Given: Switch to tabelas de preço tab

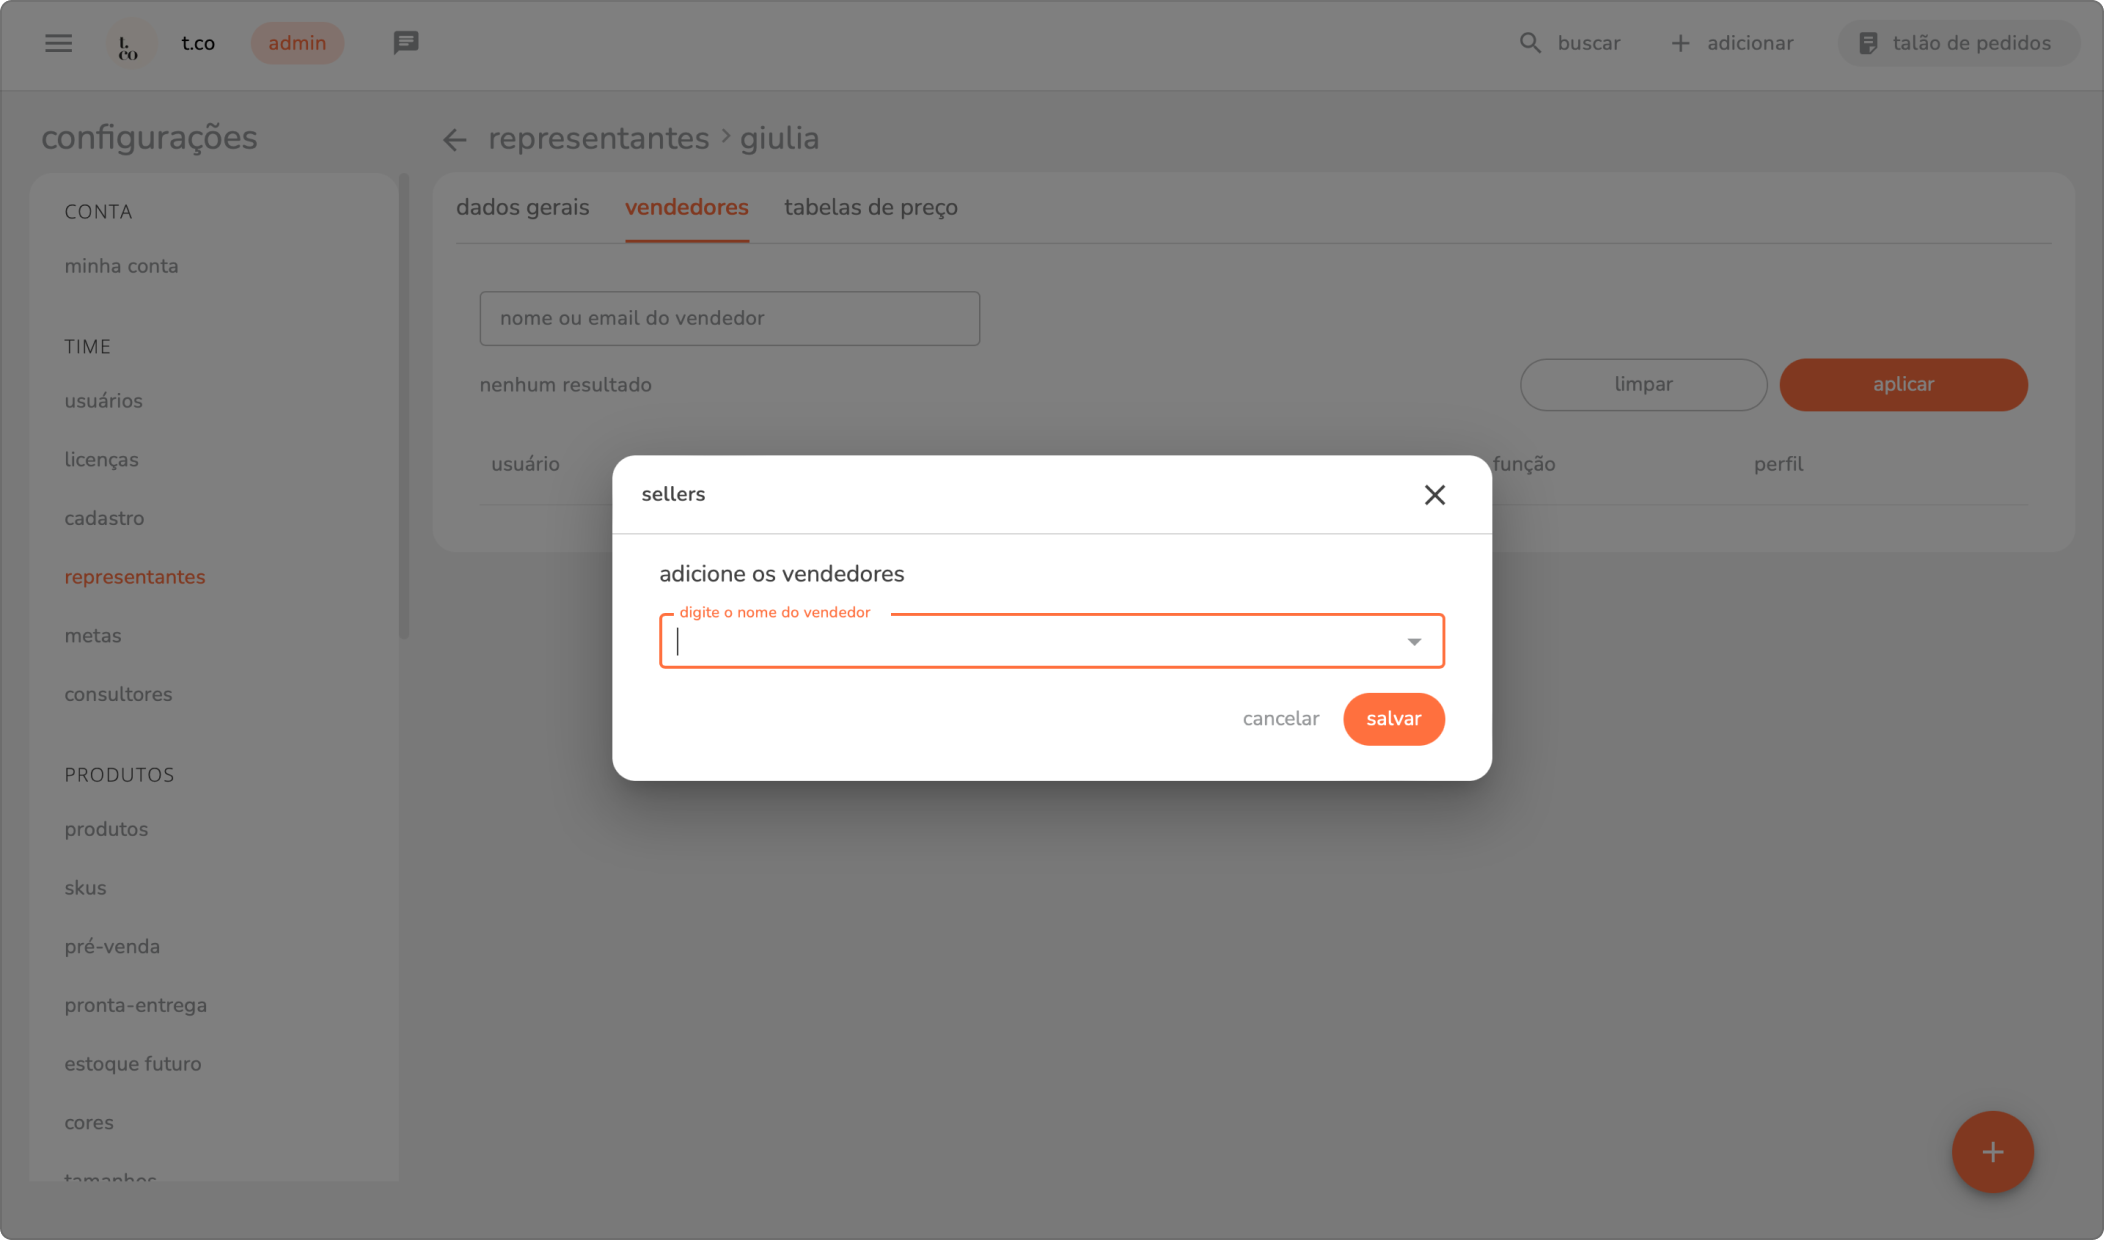Looking at the screenshot, I should tap(870, 208).
